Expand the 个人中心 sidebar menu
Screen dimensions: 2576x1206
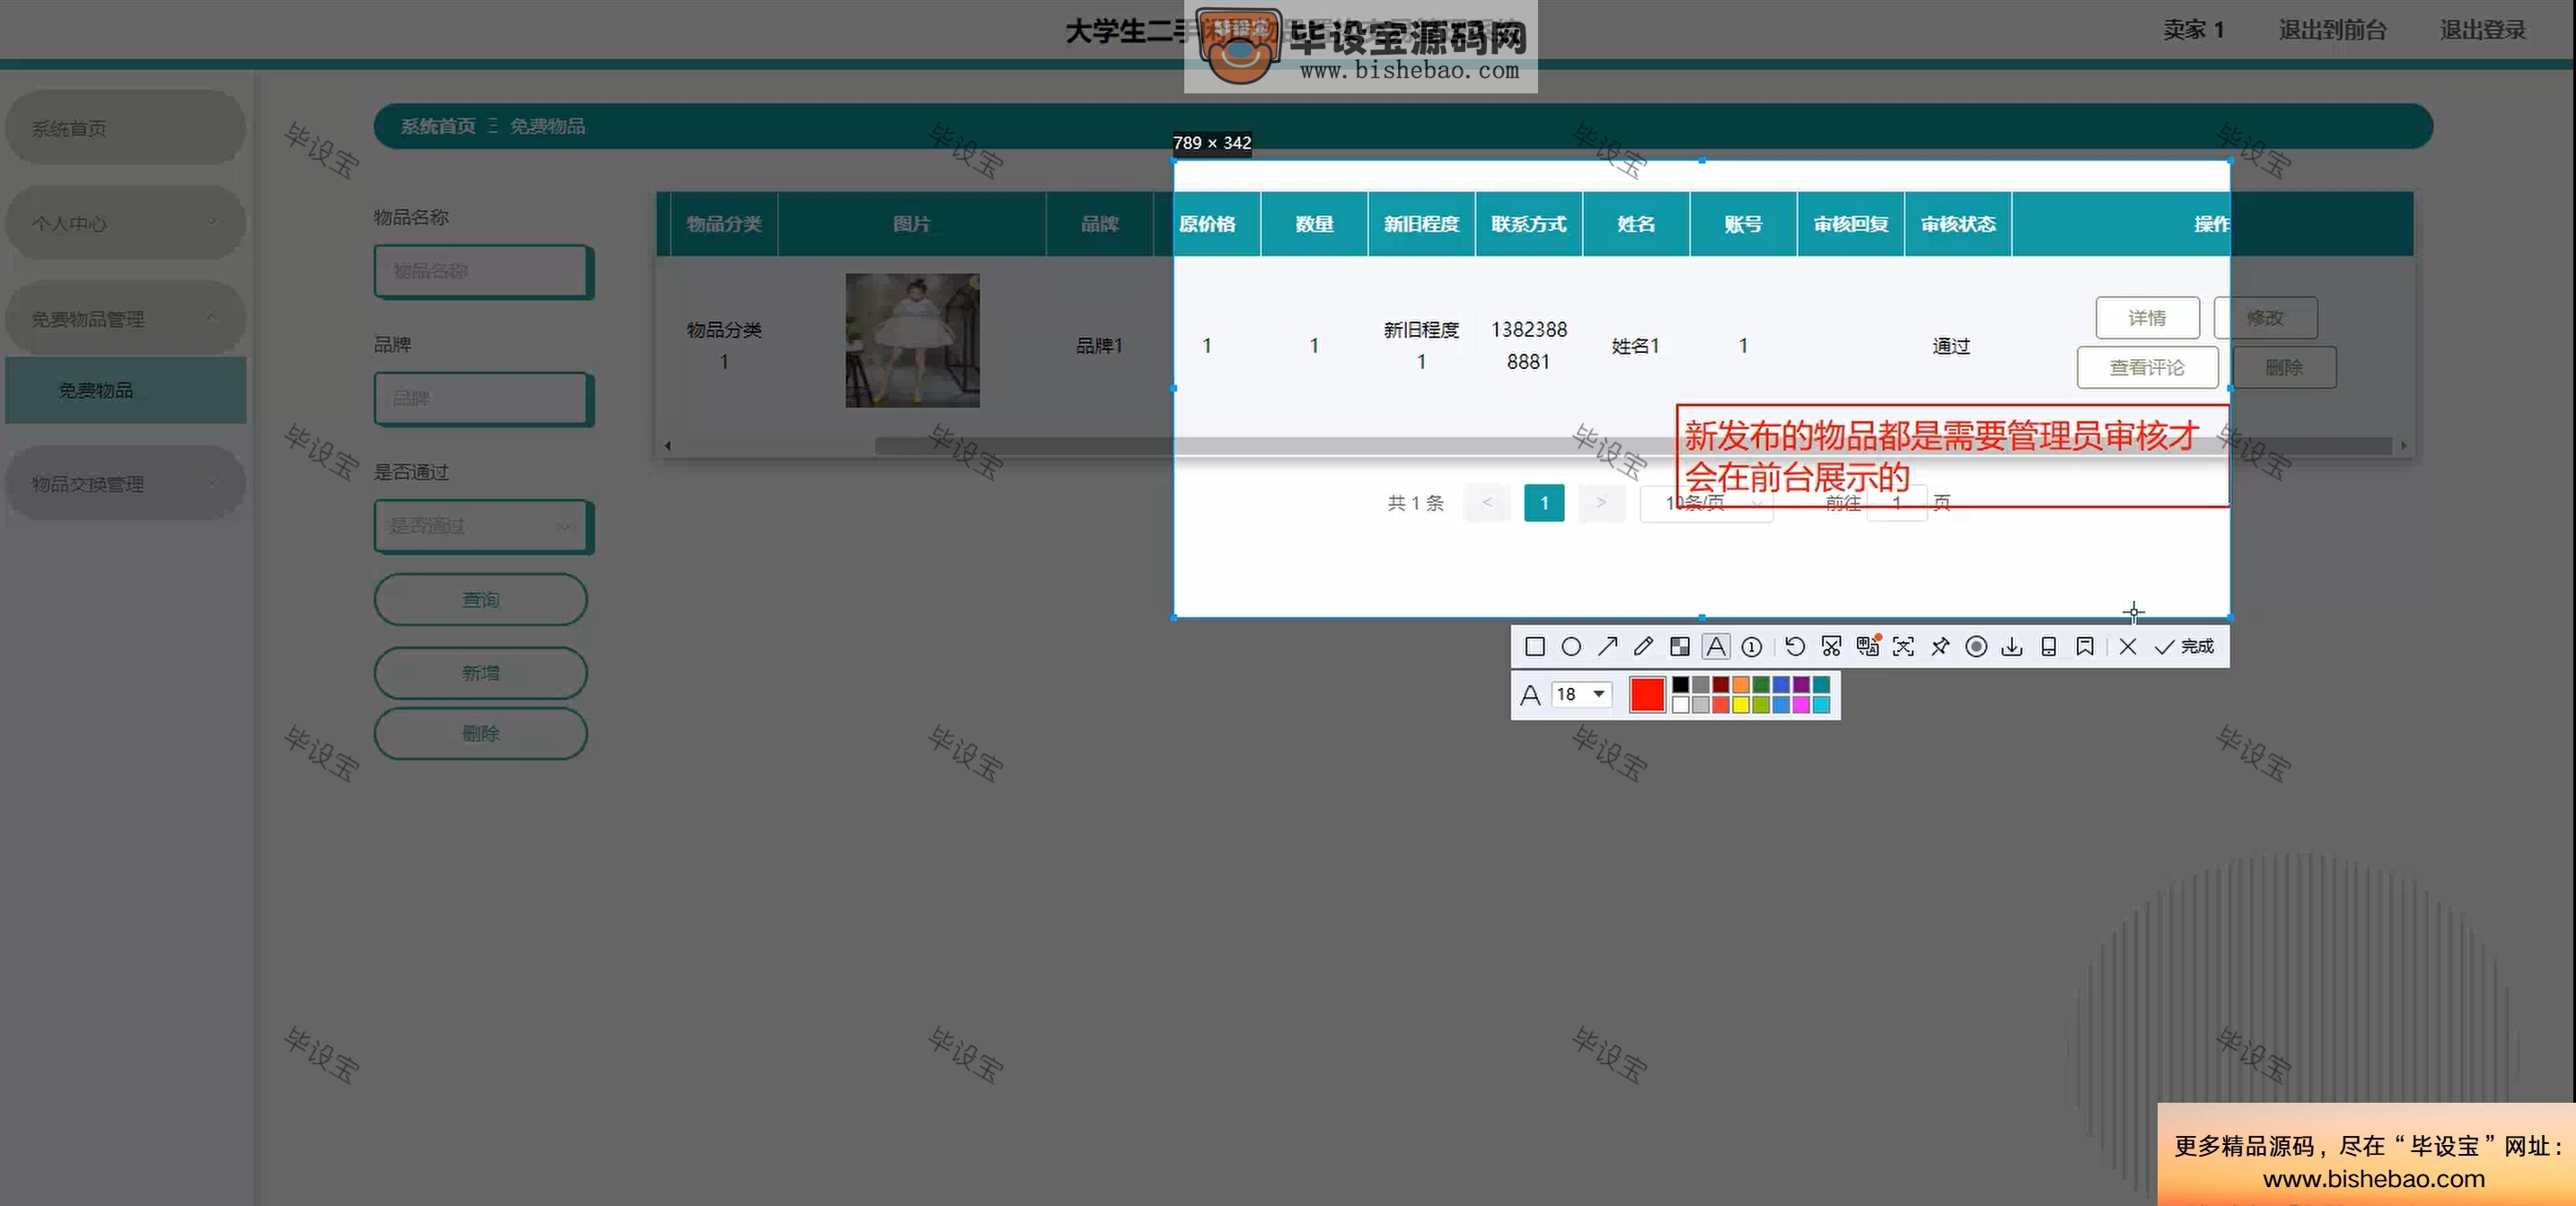[x=125, y=223]
